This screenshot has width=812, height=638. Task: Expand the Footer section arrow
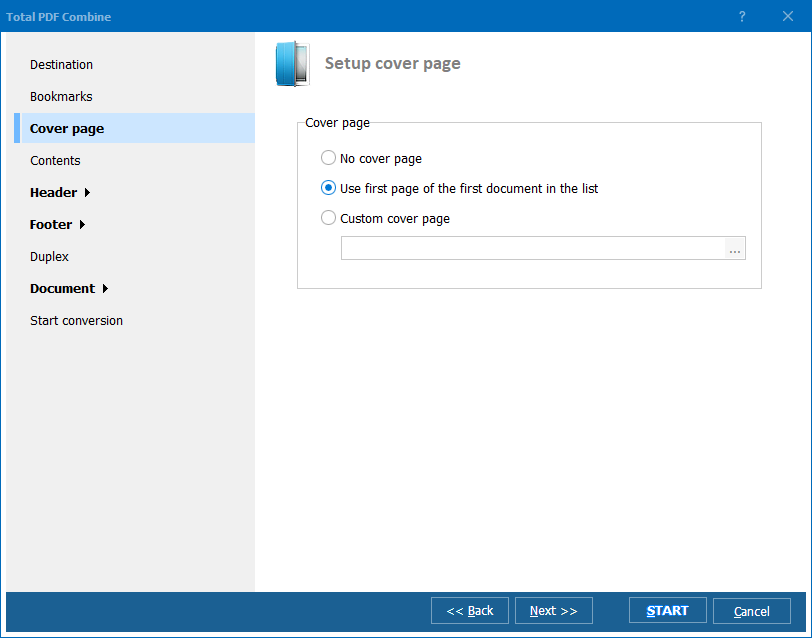(x=82, y=225)
